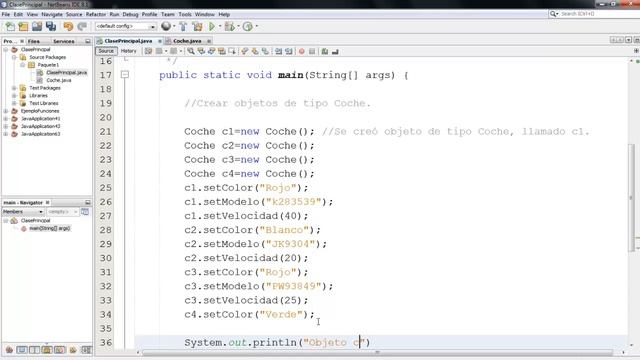640x360 pixels.
Task: Collapse main method fold at line 17
Action: [125, 75]
